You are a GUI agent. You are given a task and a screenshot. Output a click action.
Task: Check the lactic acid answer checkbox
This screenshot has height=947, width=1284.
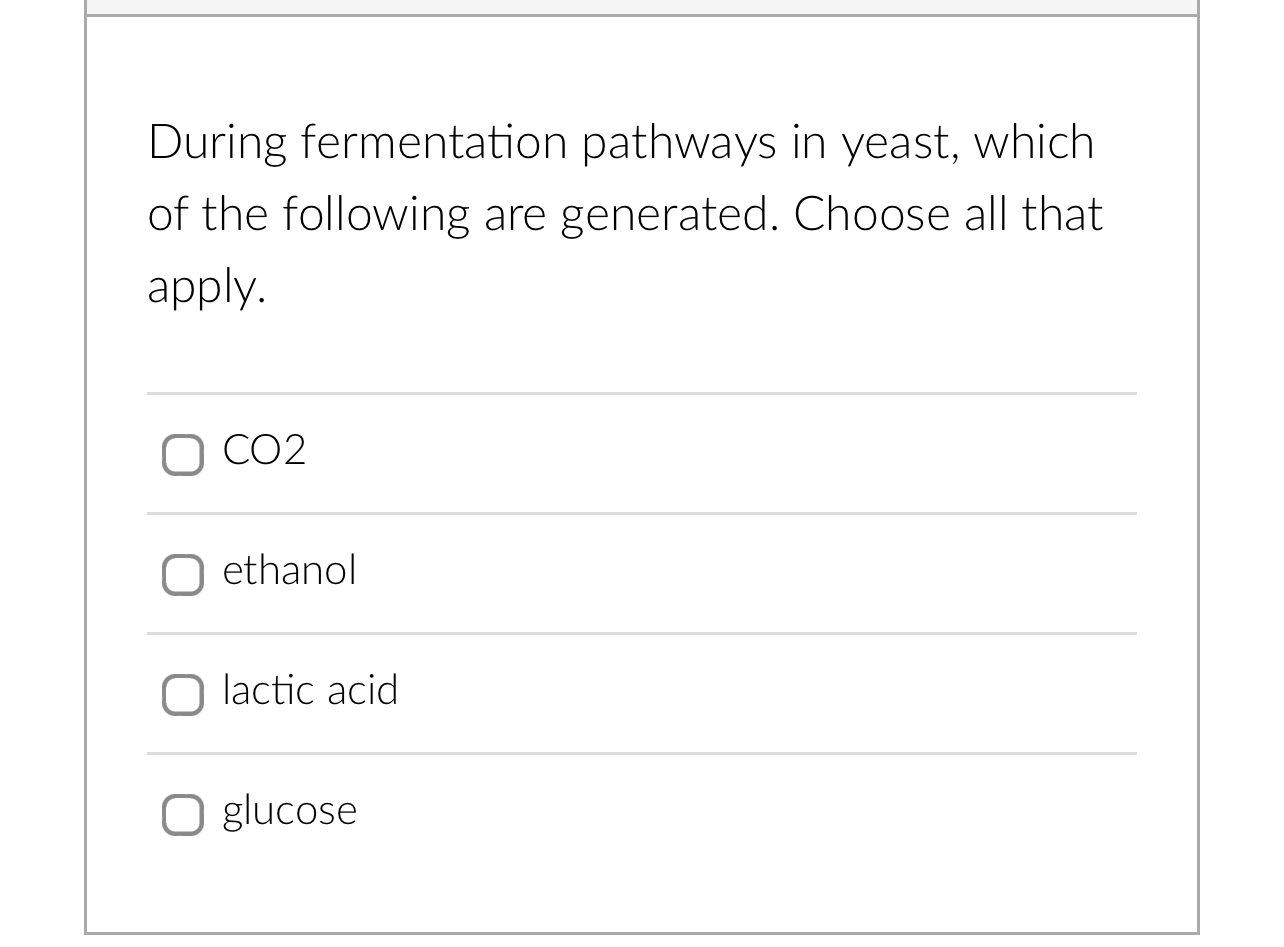point(183,695)
